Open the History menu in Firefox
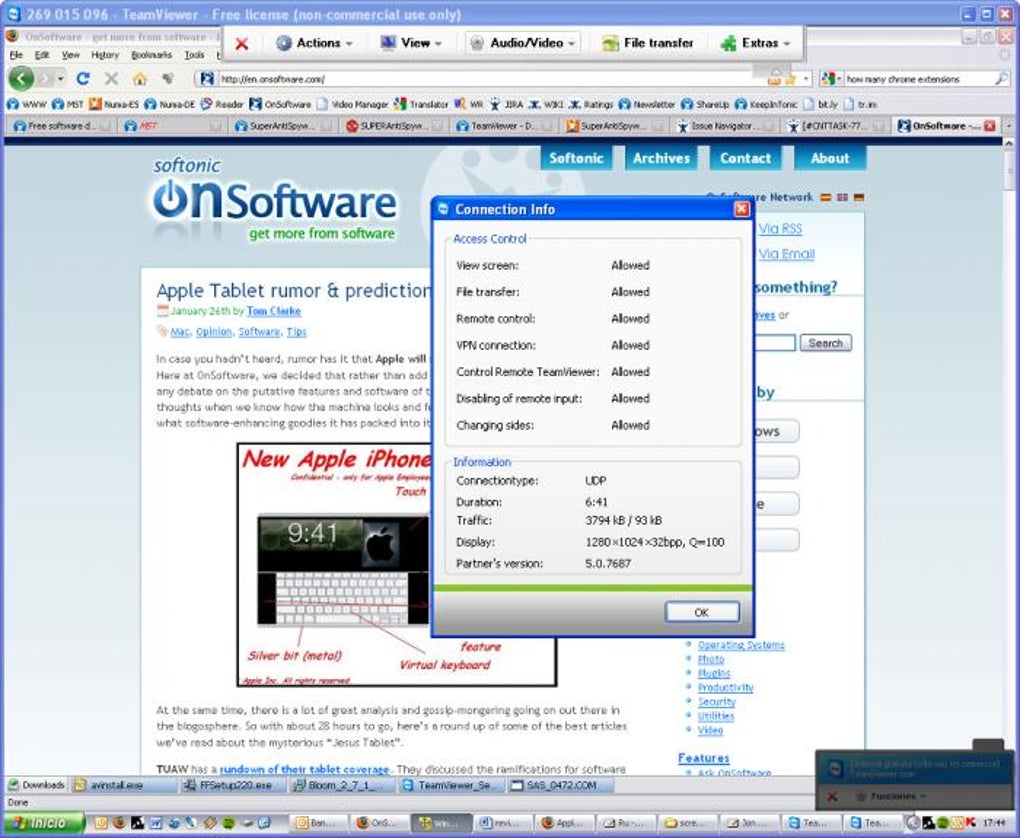This screenshot has width=1020, height=838. (x=105, y=55)
